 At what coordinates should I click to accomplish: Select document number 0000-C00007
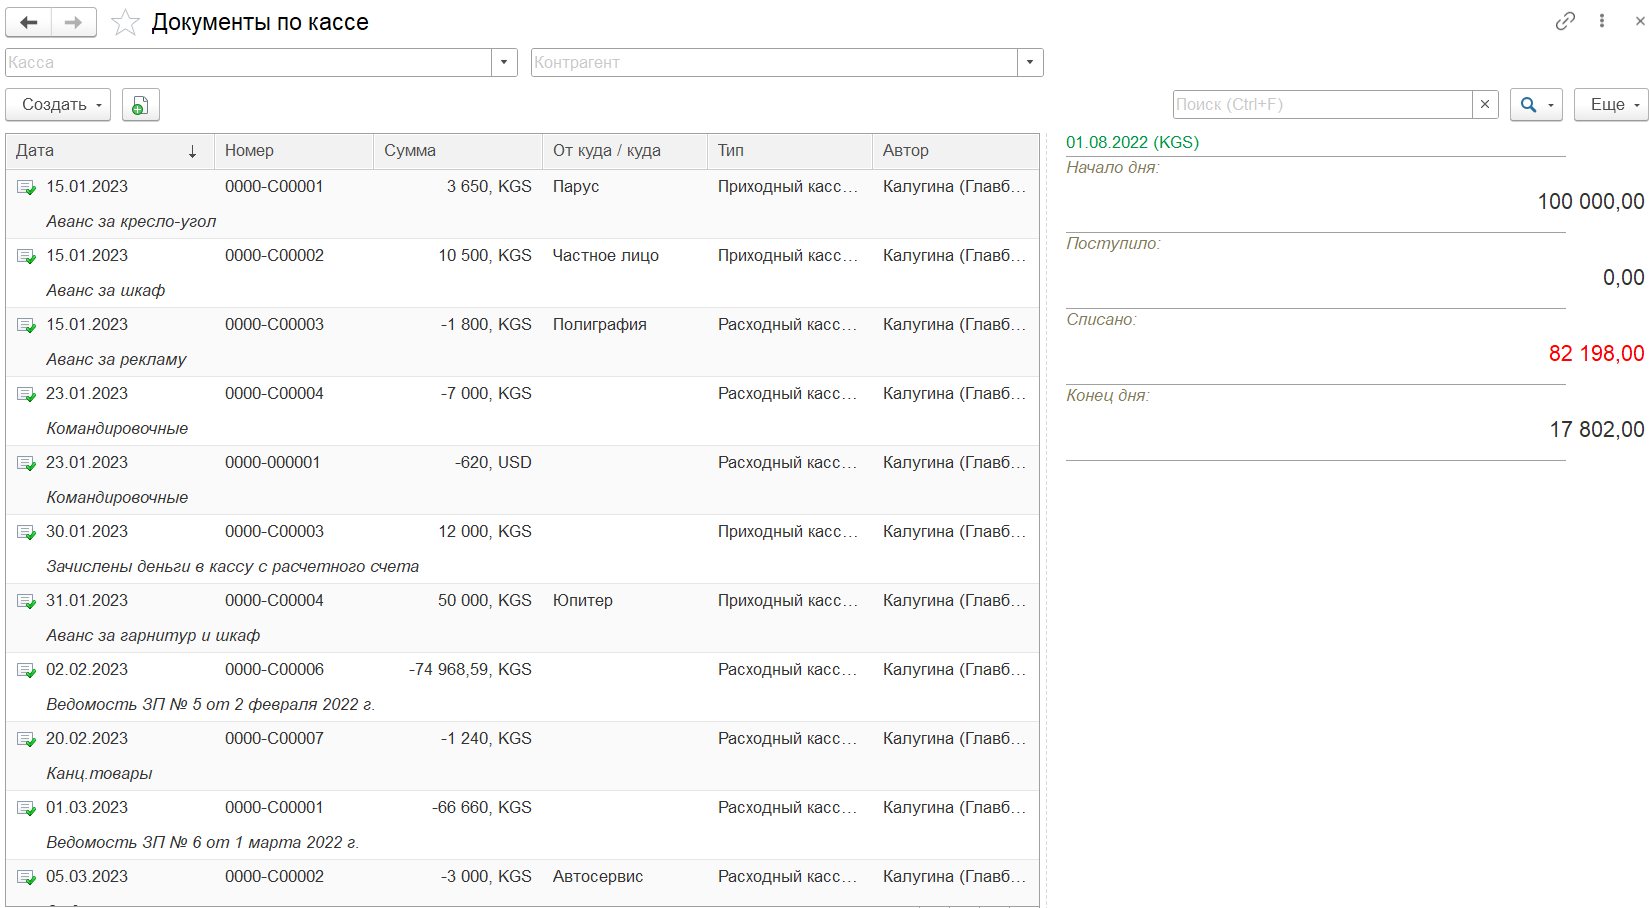point(274,739)
